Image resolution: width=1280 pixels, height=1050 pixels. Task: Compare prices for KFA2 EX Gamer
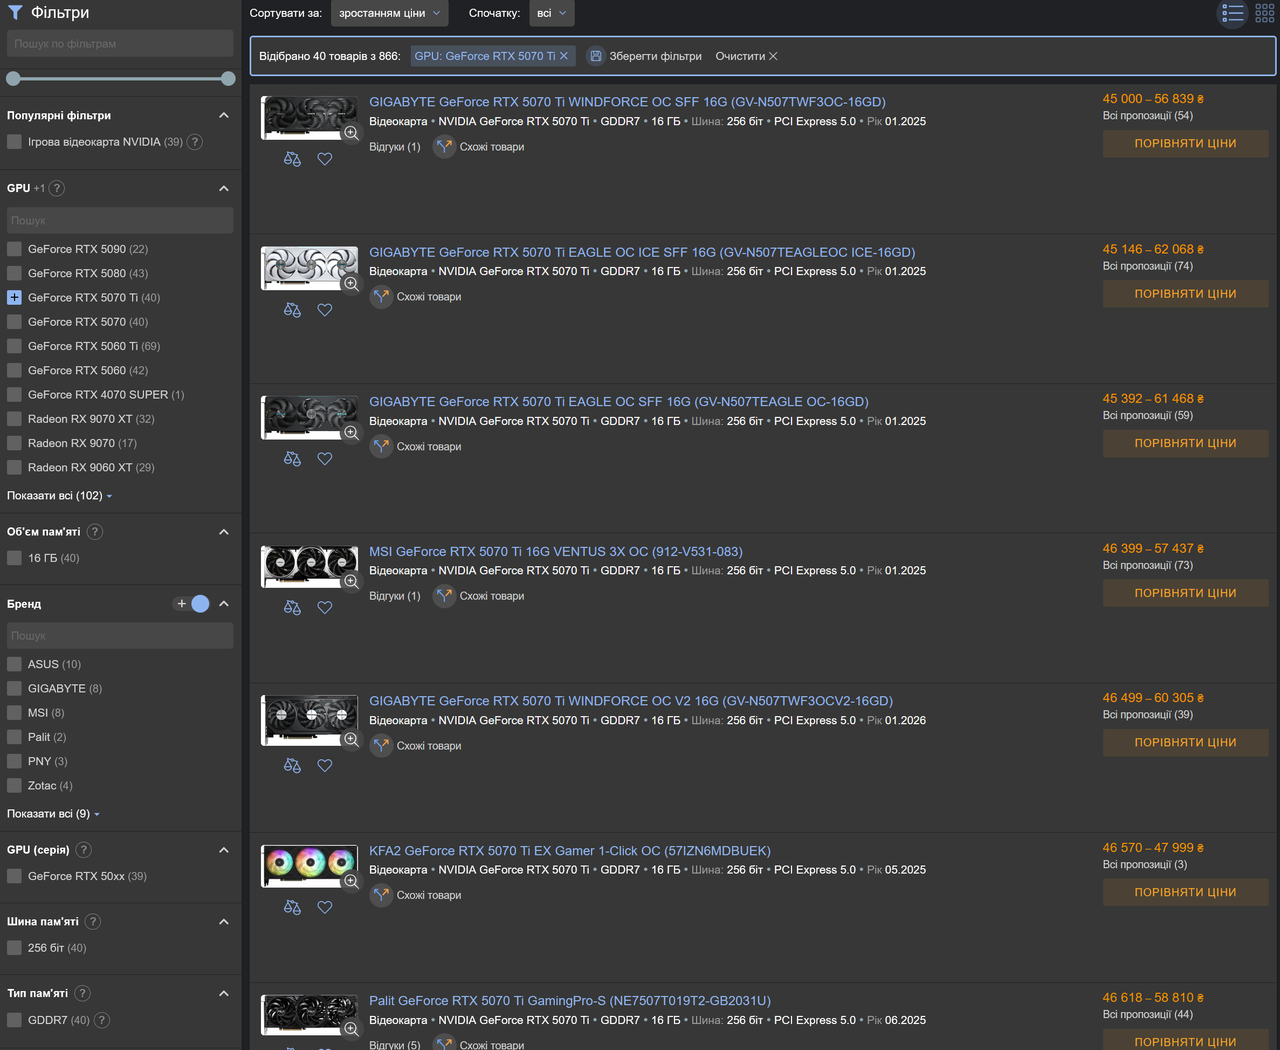pyautogui.click(x=1185, y=893)
